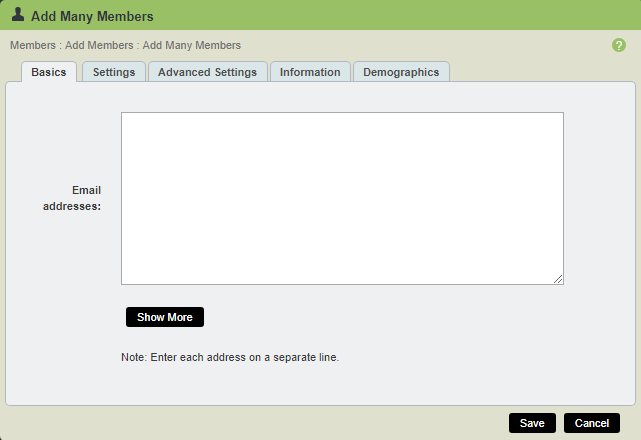Click the green header bar background
This screenshot has width=641, height=440.
pyautogui.click(x=400, y=15)
